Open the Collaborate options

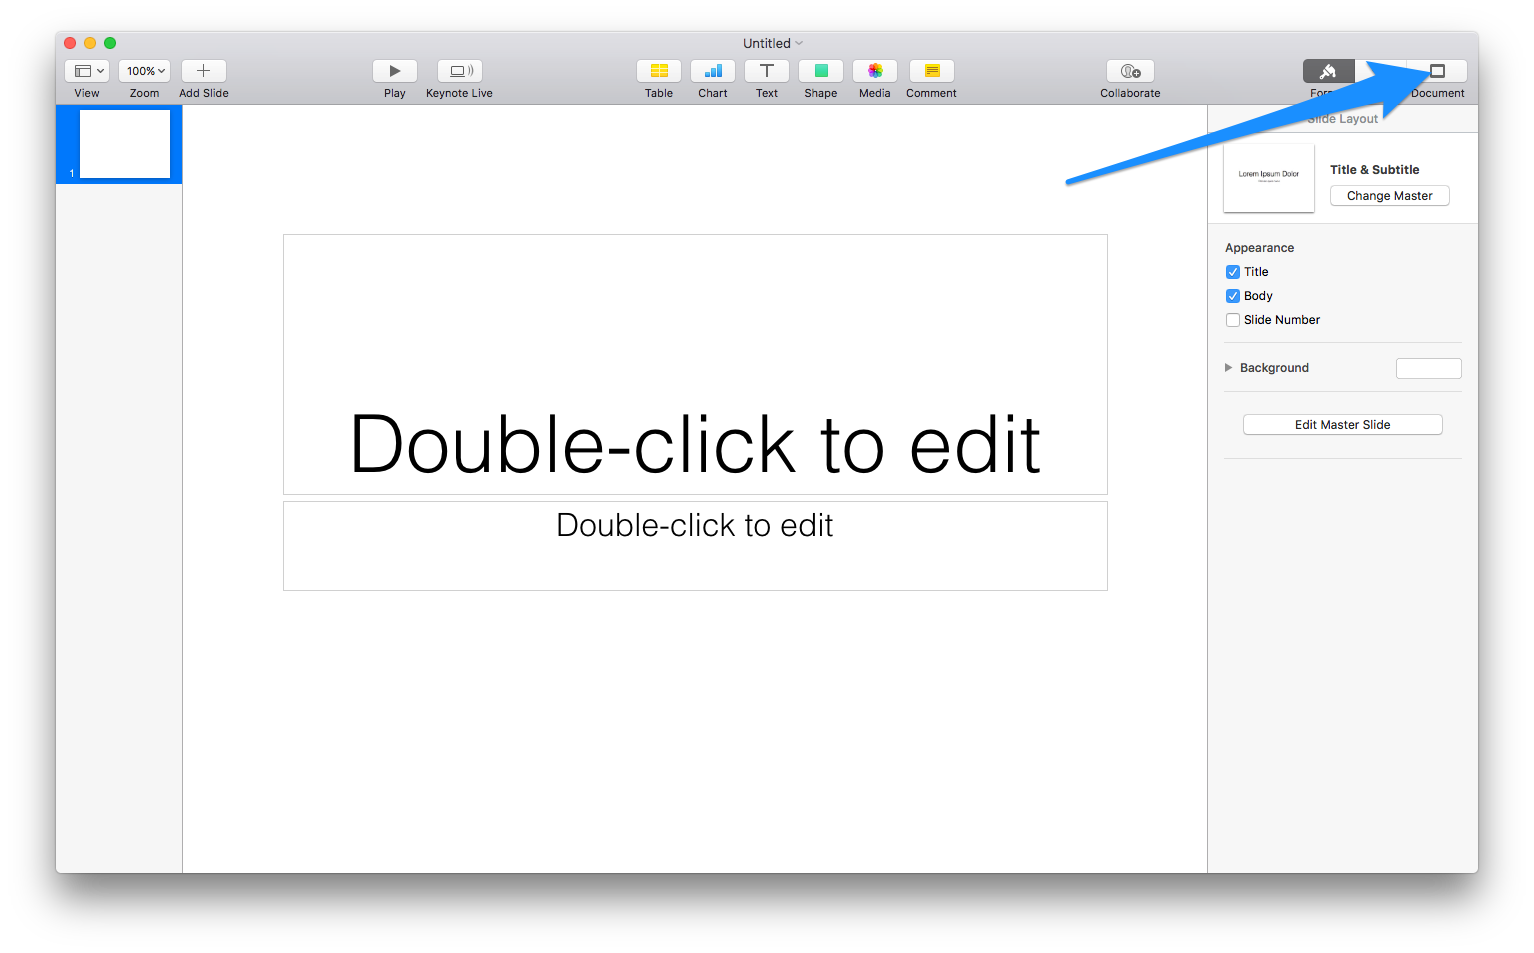click(x=1129, y=71)
